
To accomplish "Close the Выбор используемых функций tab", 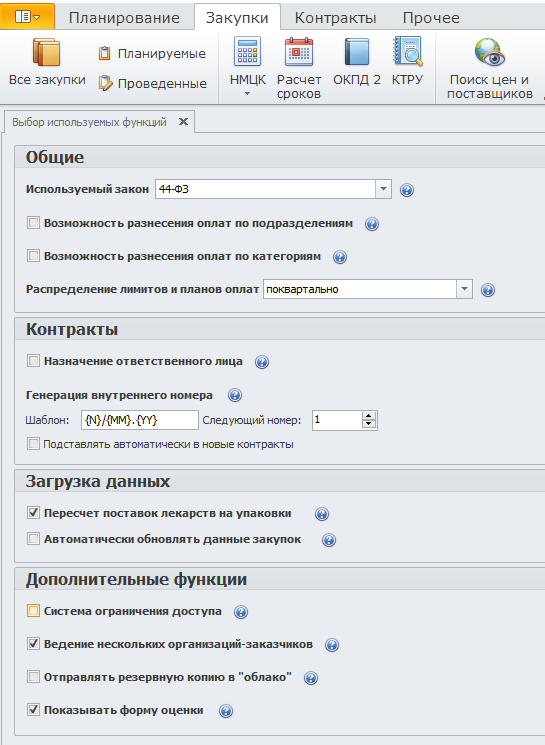I will (x=183, y=122).
